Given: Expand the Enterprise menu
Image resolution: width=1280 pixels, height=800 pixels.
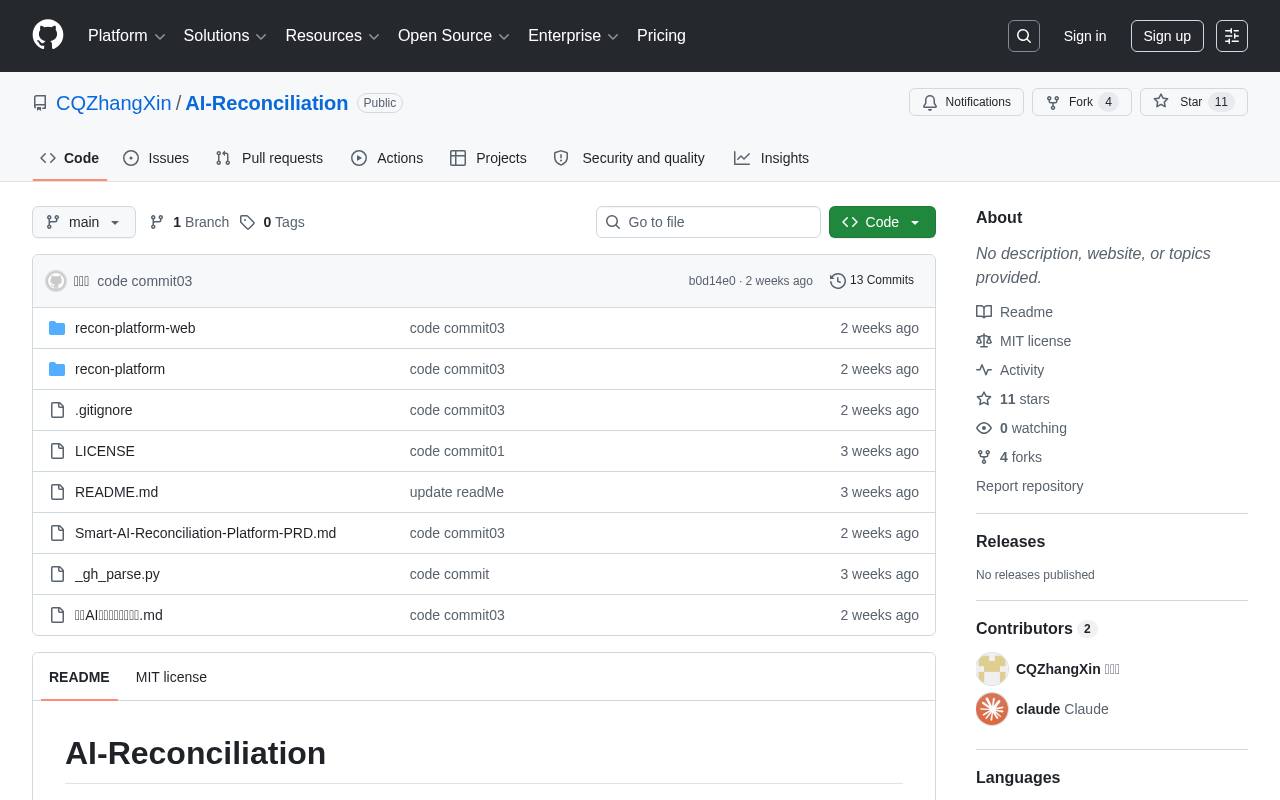Looking at the screenshot, I should pyautogui.click(x=573, y=36).
